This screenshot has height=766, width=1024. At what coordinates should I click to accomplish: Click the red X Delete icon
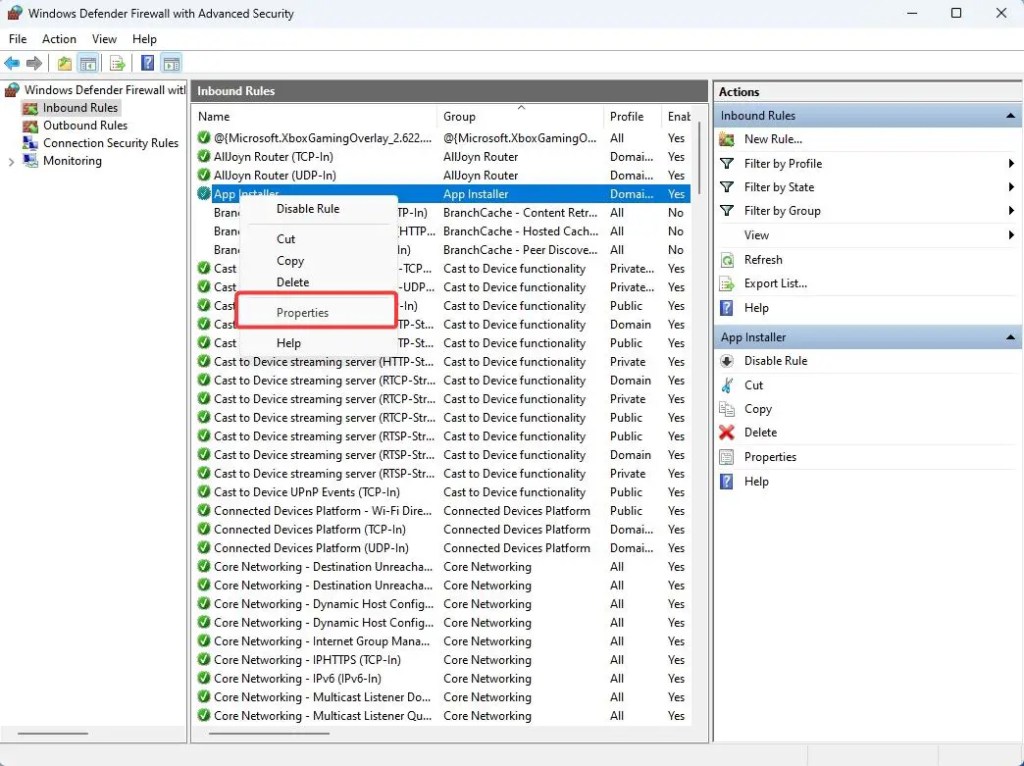pos(727,432)
